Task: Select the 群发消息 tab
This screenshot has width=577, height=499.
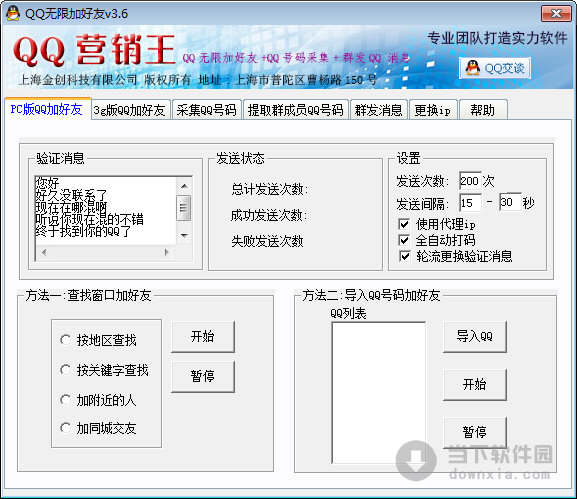Action: tap(379, 110)
